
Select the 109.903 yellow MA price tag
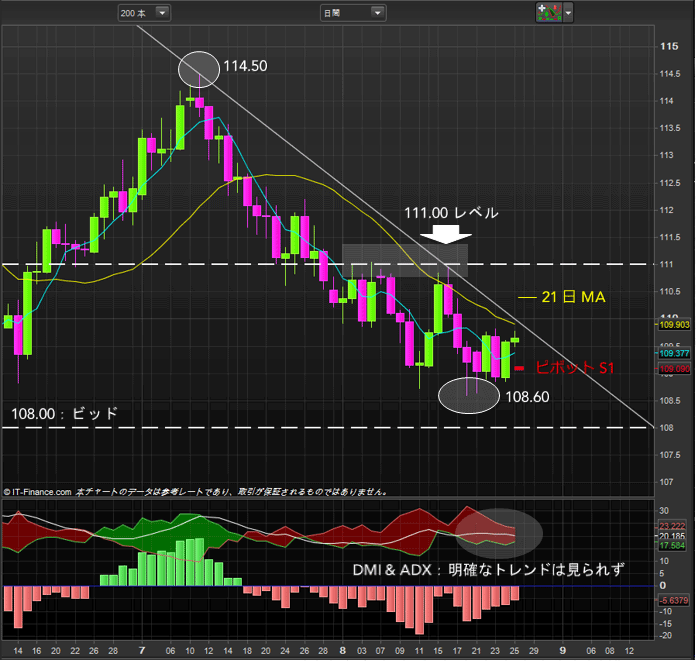674,325
